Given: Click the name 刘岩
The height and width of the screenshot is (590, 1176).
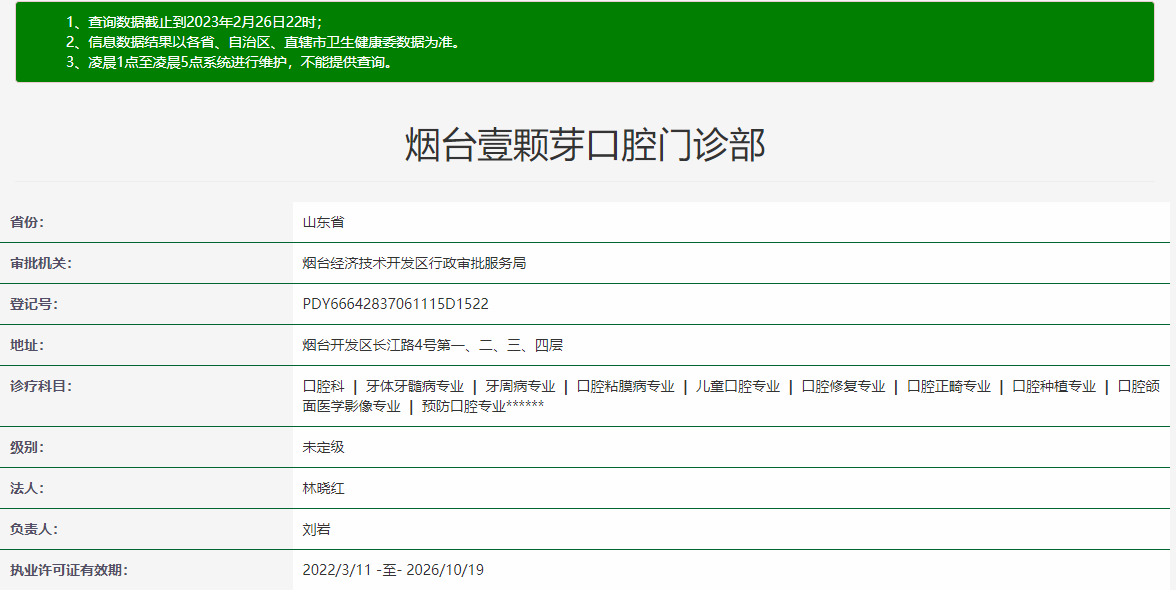Looking at the screenshot, I should tap(316, 529).
